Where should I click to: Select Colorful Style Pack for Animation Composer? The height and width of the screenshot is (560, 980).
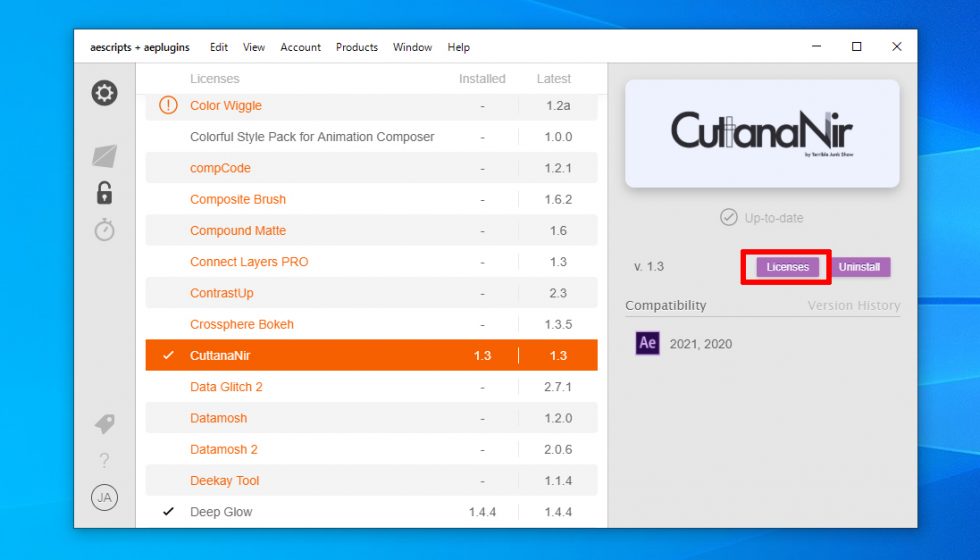pos(371,137)
